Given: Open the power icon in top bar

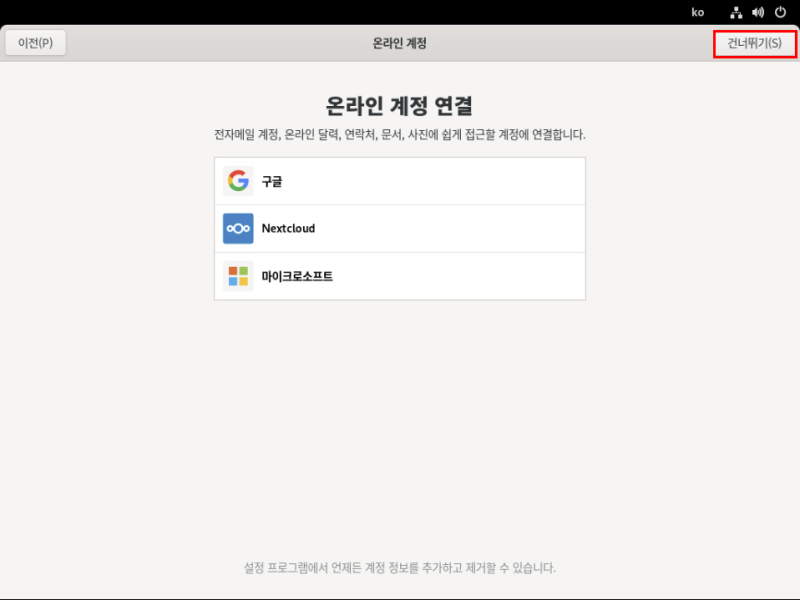Looking at the screenshot, I should tap(781, 13).
